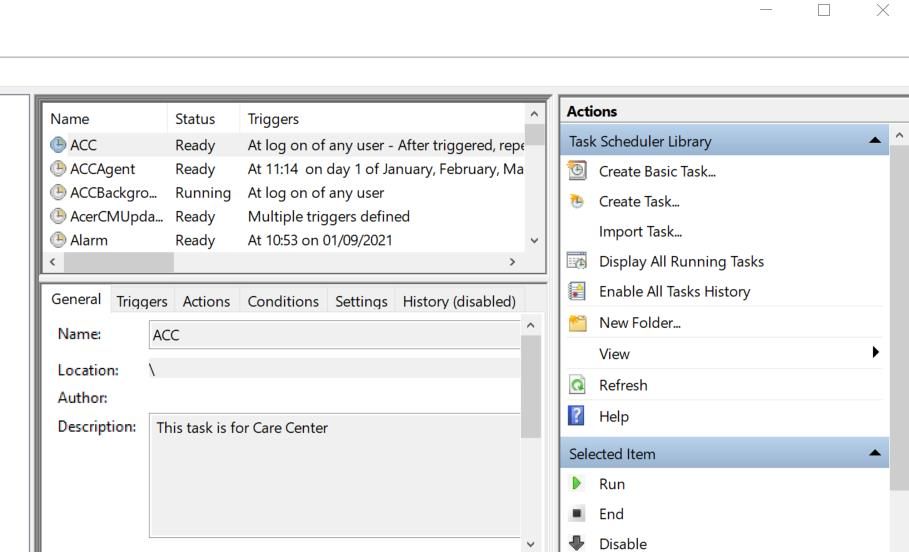Collapse the Task Scheduler Library actions section
909x552 pixels.
pyautogui.click(x=875, y=141)
